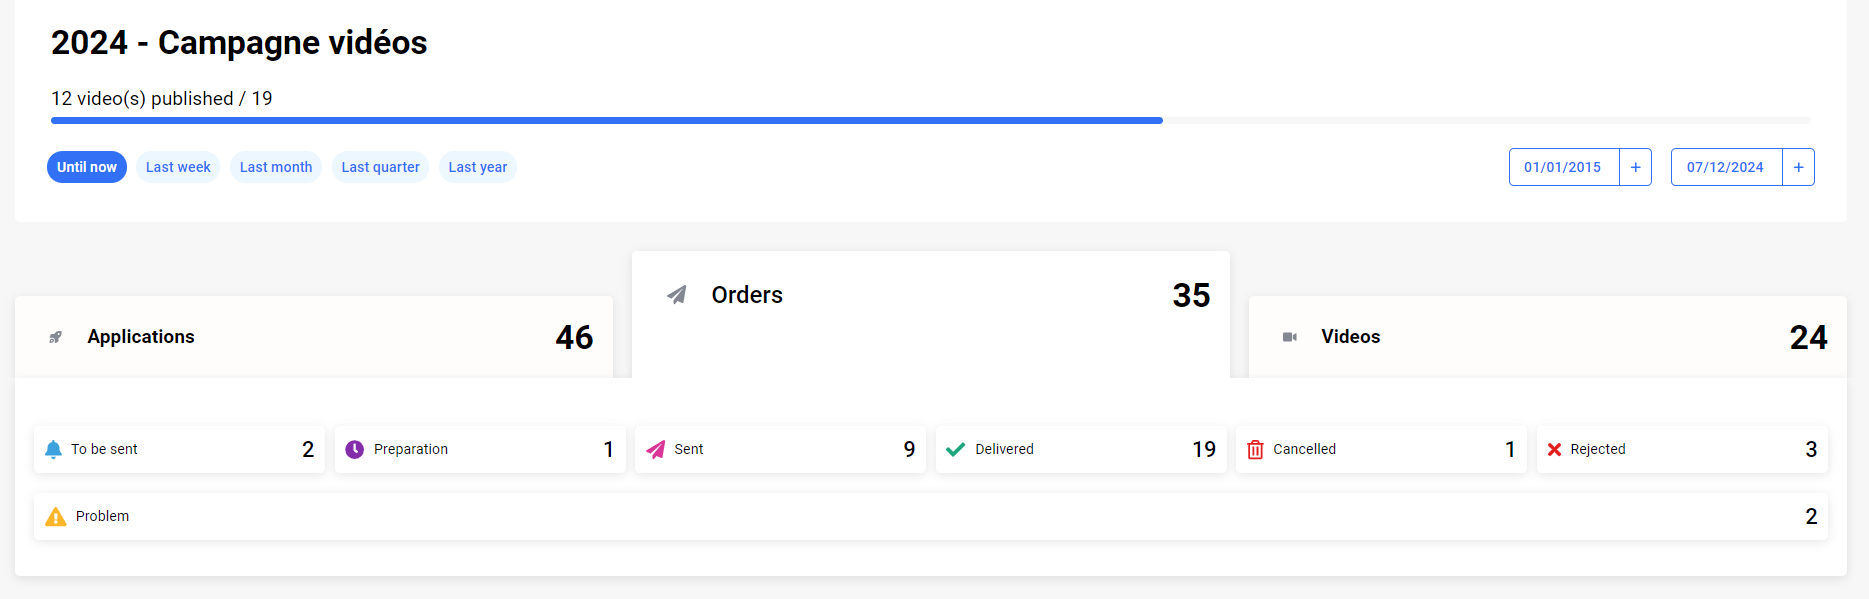Click the pink paper plane Sent icon
1869x599 pixels.
pos(655,450)
